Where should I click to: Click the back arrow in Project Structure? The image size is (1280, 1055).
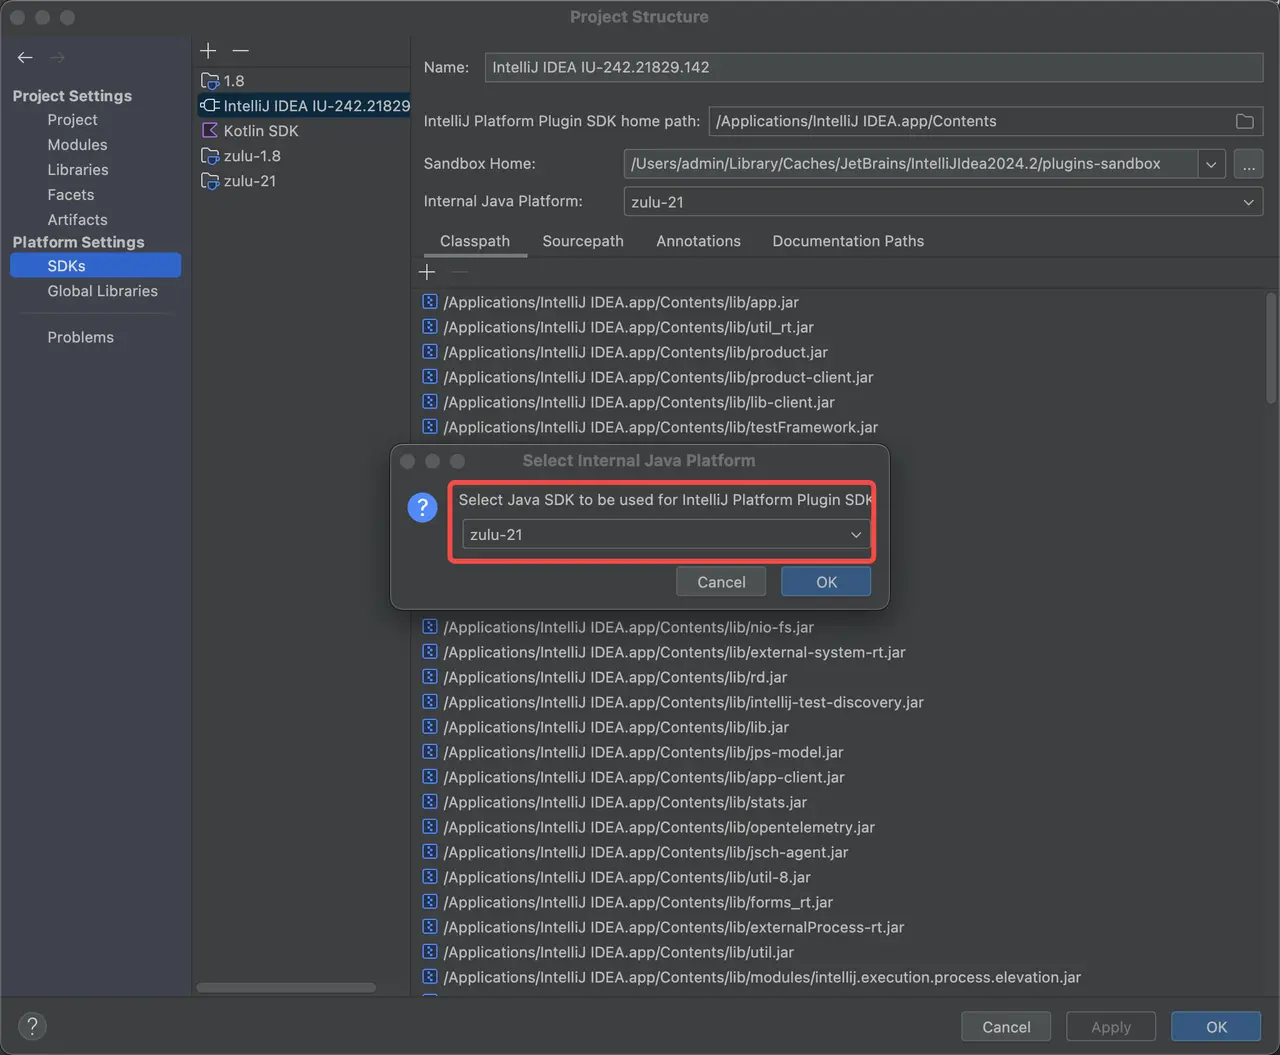25,58
